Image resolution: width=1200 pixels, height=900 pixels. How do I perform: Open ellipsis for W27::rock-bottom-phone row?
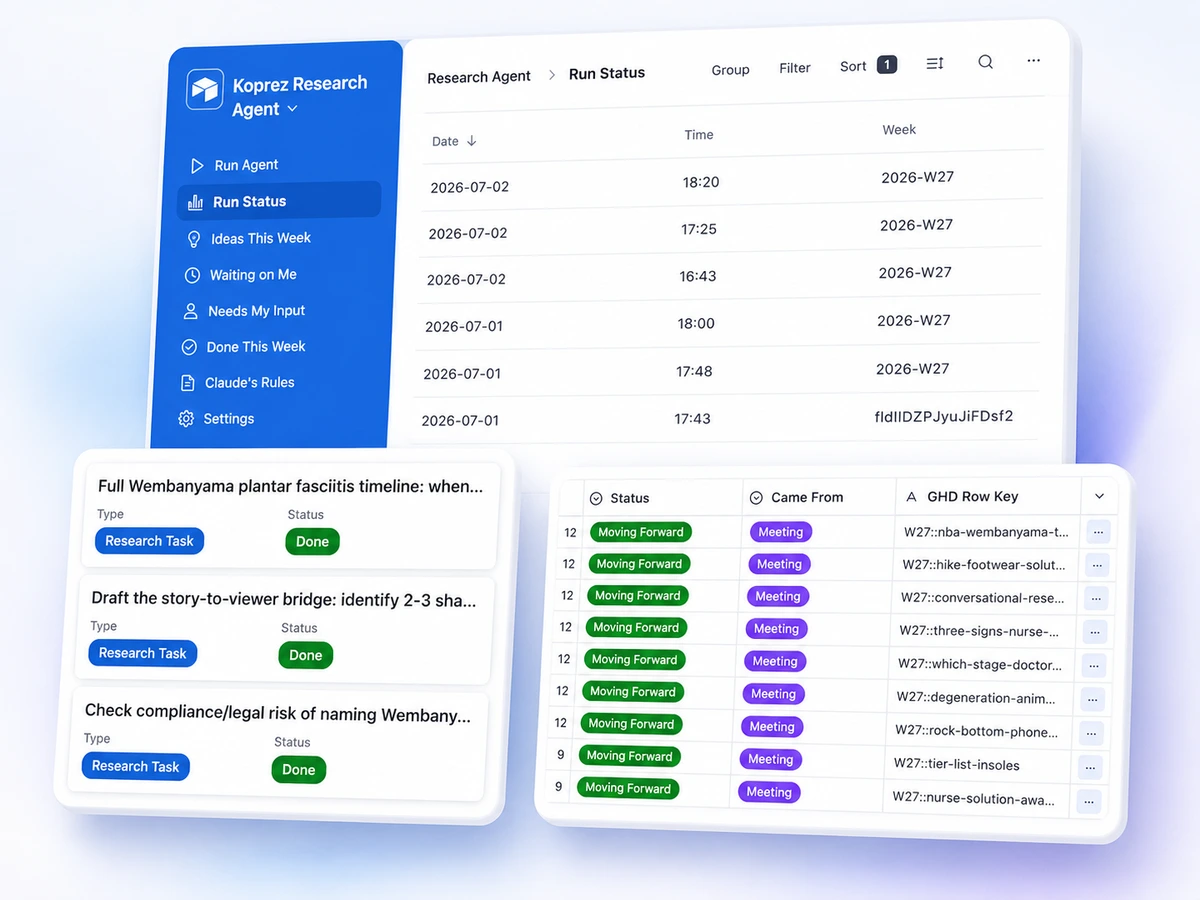point(1092,733)
